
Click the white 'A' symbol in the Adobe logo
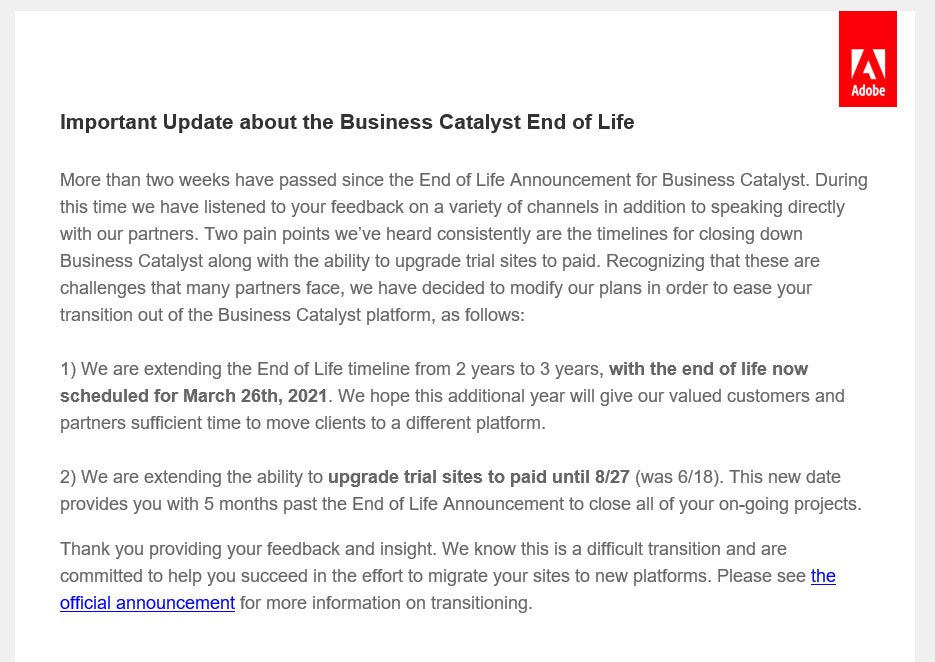click(868, 64)
